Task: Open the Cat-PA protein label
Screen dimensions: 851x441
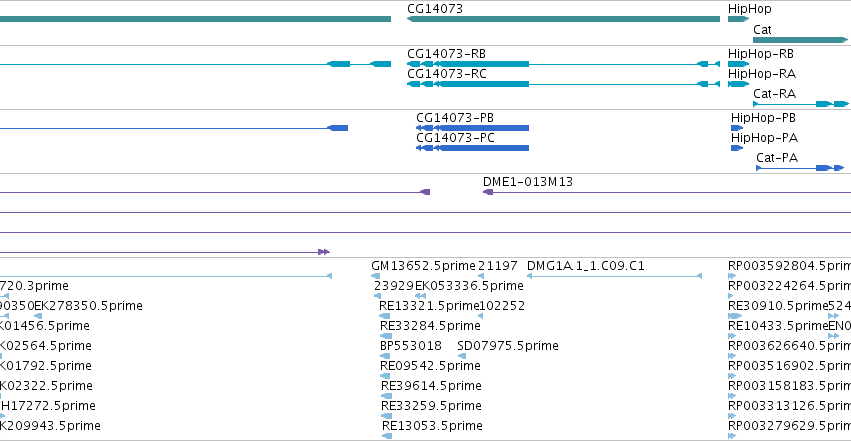Action: coord(777,158)
